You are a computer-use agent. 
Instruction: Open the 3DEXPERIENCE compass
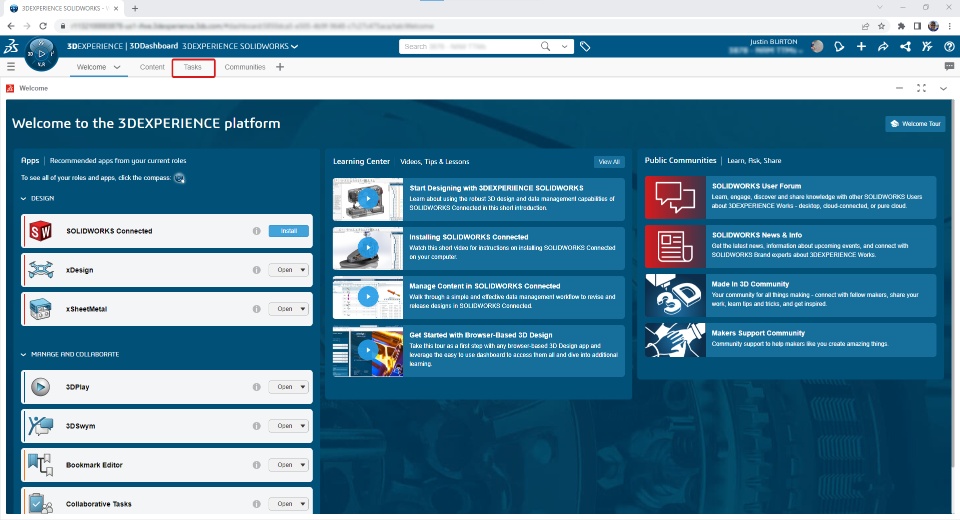(x=42, y=55)
